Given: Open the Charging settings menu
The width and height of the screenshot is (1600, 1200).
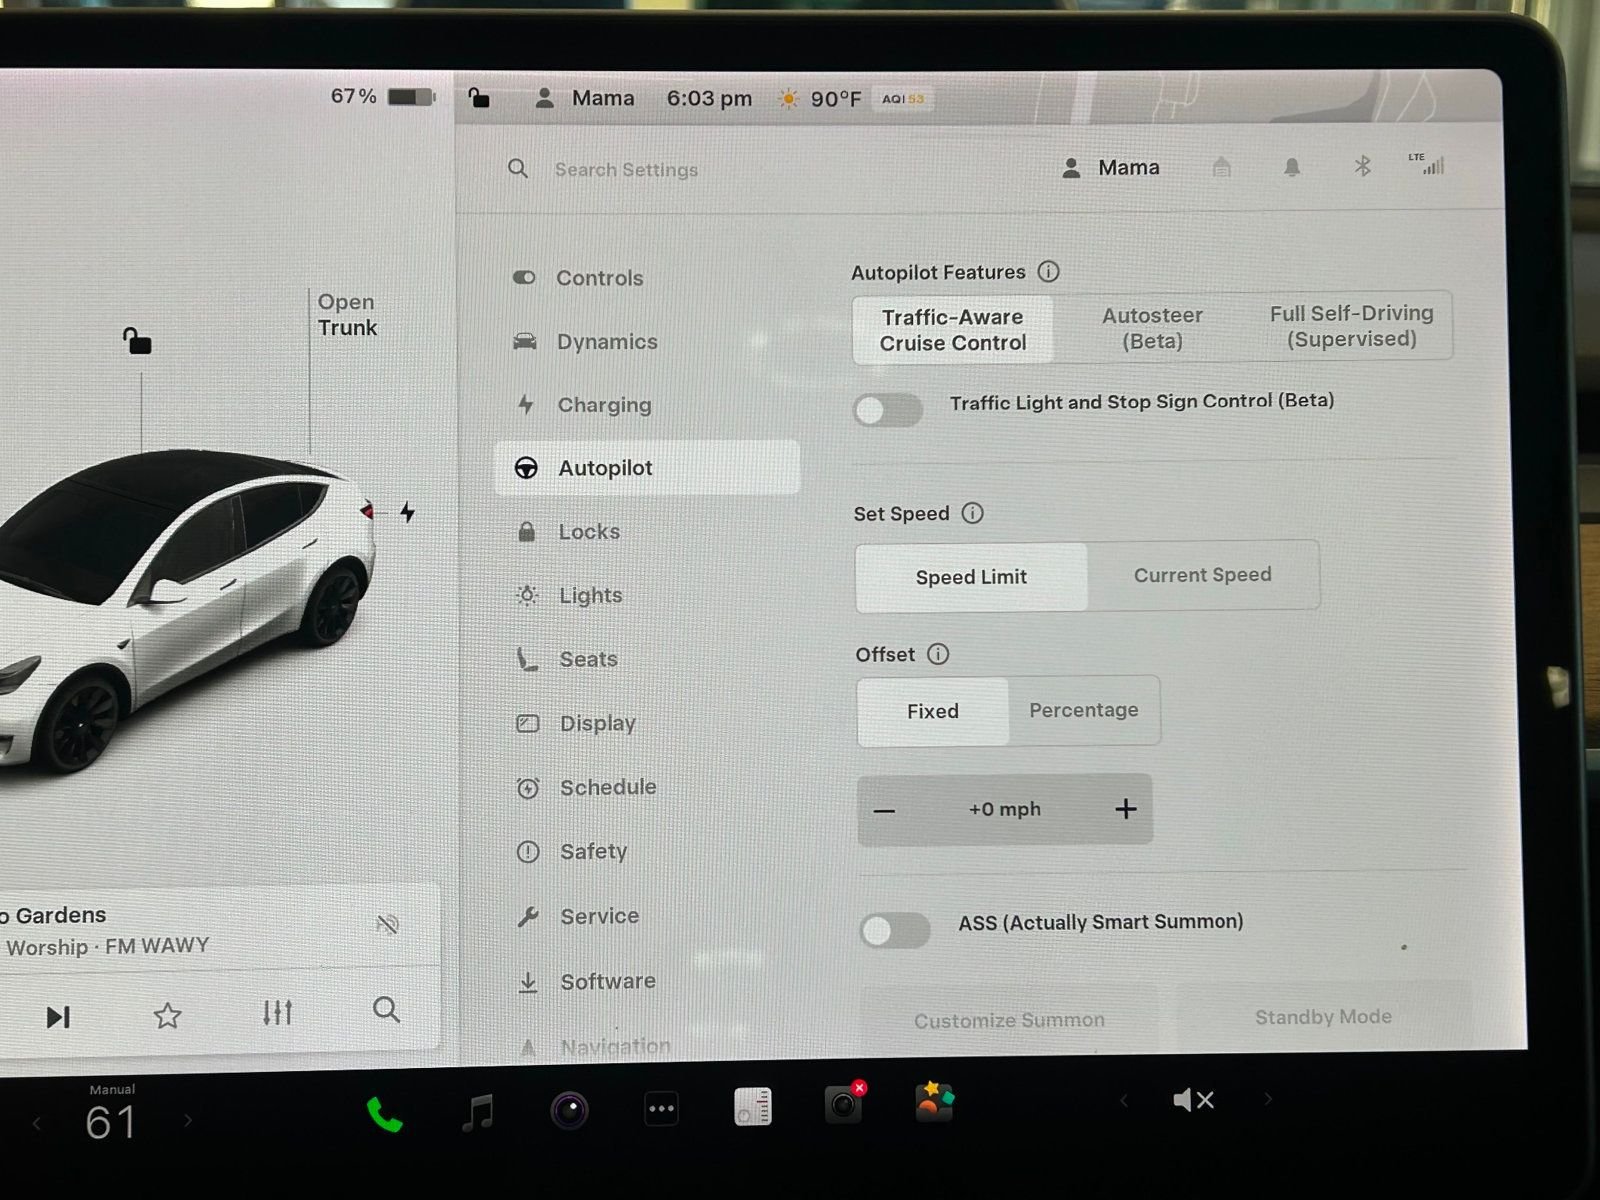Looking at the screenshot, I should pyautogui.click(x=603, y=405).
